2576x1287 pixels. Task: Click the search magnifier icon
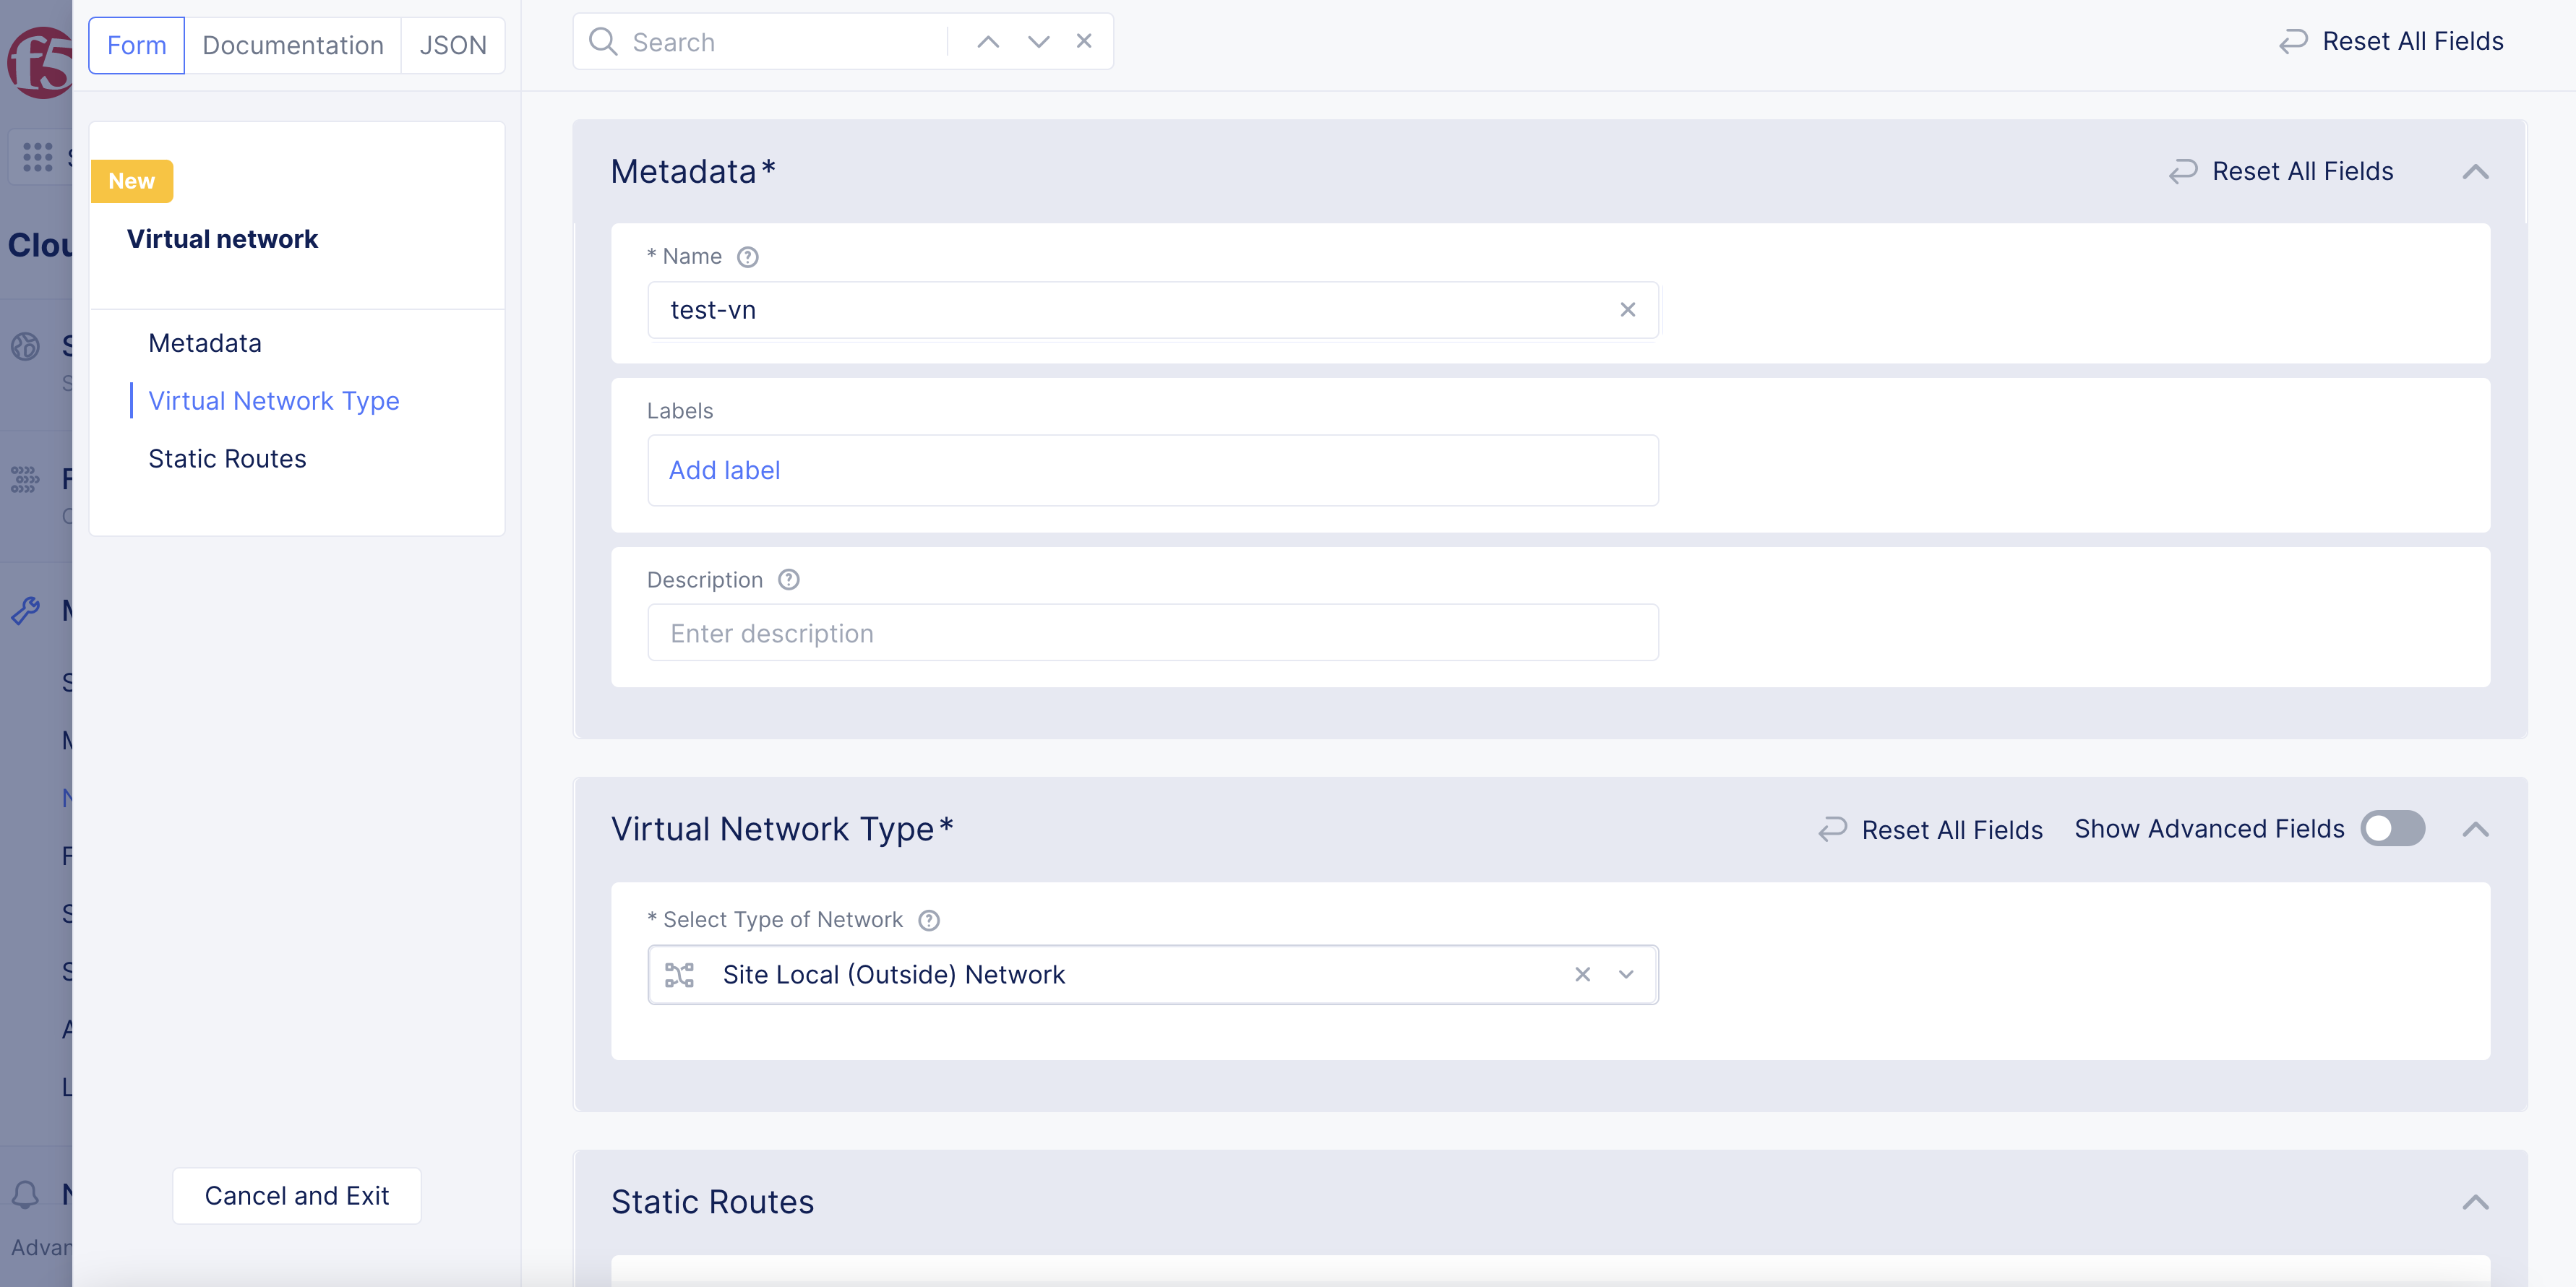[604, 41]
